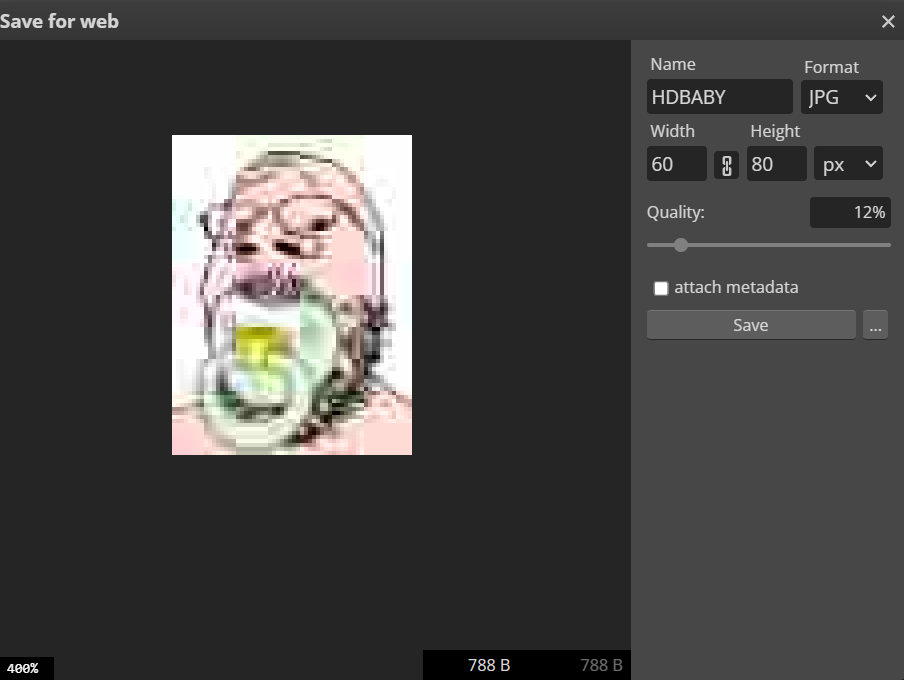The height and width of the screenshot is (680, 904).
Task: Click the Save button
Action: click(751, 325)
